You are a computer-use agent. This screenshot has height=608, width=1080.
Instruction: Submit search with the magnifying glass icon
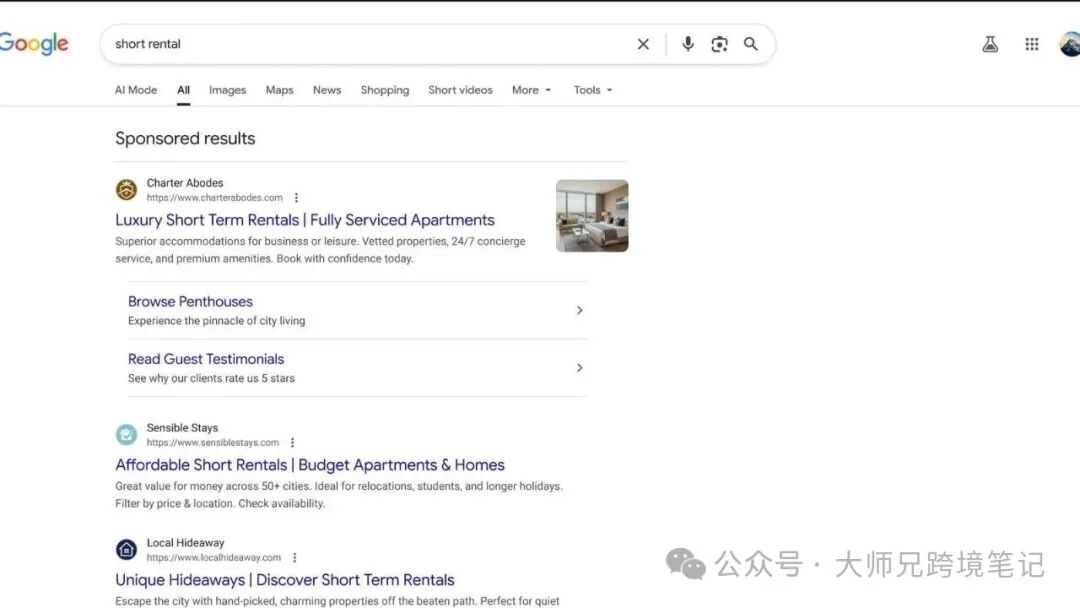(751, 44)
